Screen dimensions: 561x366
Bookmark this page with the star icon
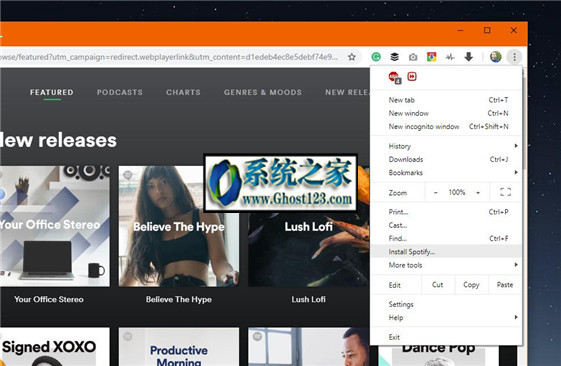pos(352,57)
